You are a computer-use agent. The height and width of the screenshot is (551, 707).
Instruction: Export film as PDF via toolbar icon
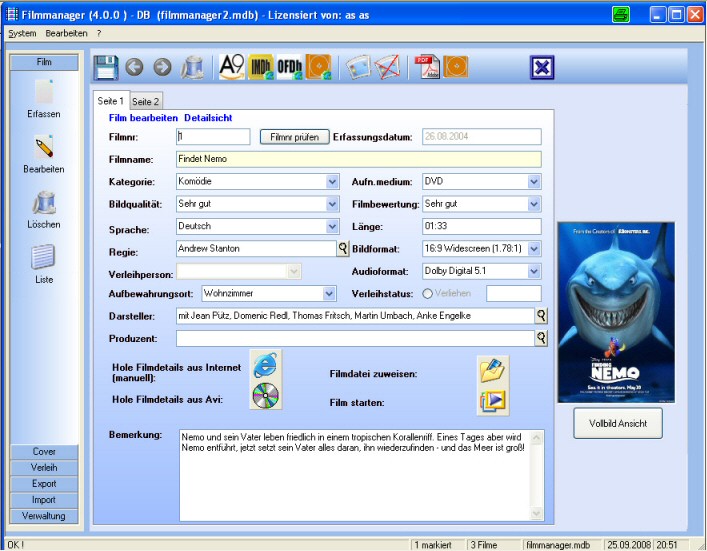(428, 68)
